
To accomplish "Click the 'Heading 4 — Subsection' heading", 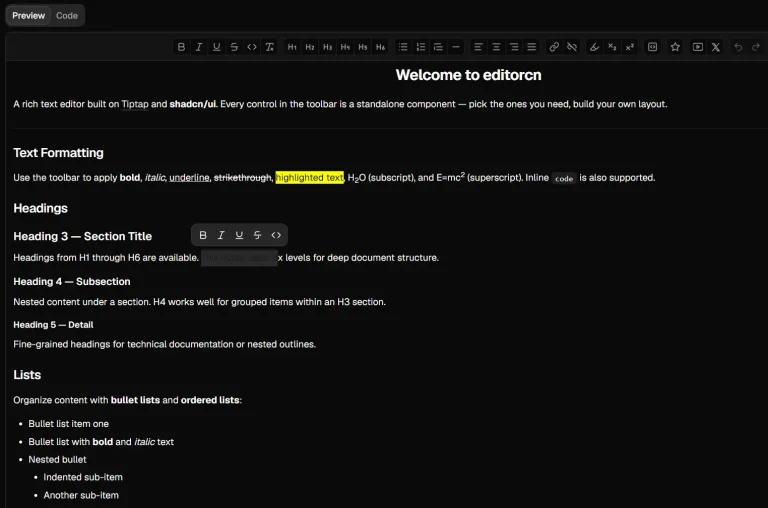I will [x=72, y=282].
